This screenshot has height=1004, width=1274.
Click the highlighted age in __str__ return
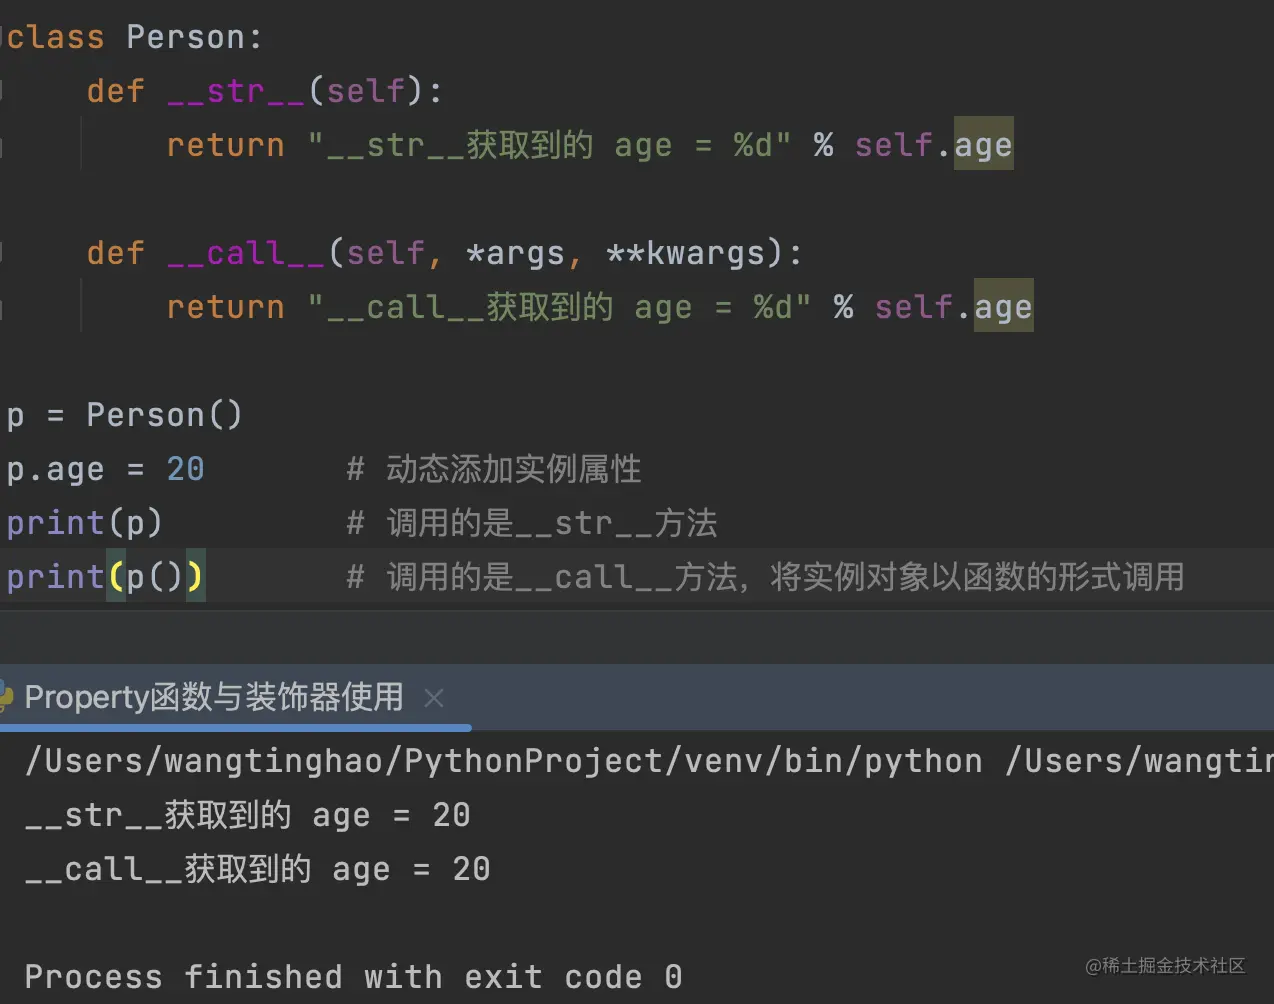(983, 145)
